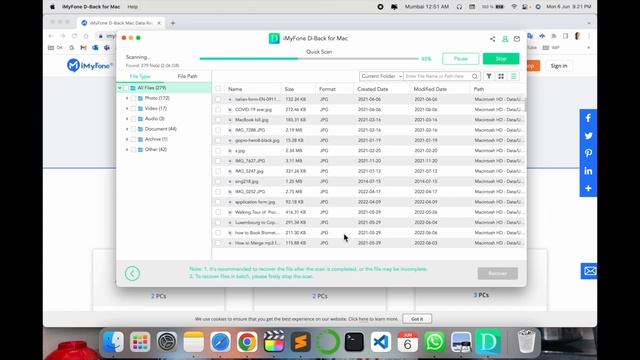Open Finder from the Dock
Viewport: 640px width, 360px height.
point(113,341)
